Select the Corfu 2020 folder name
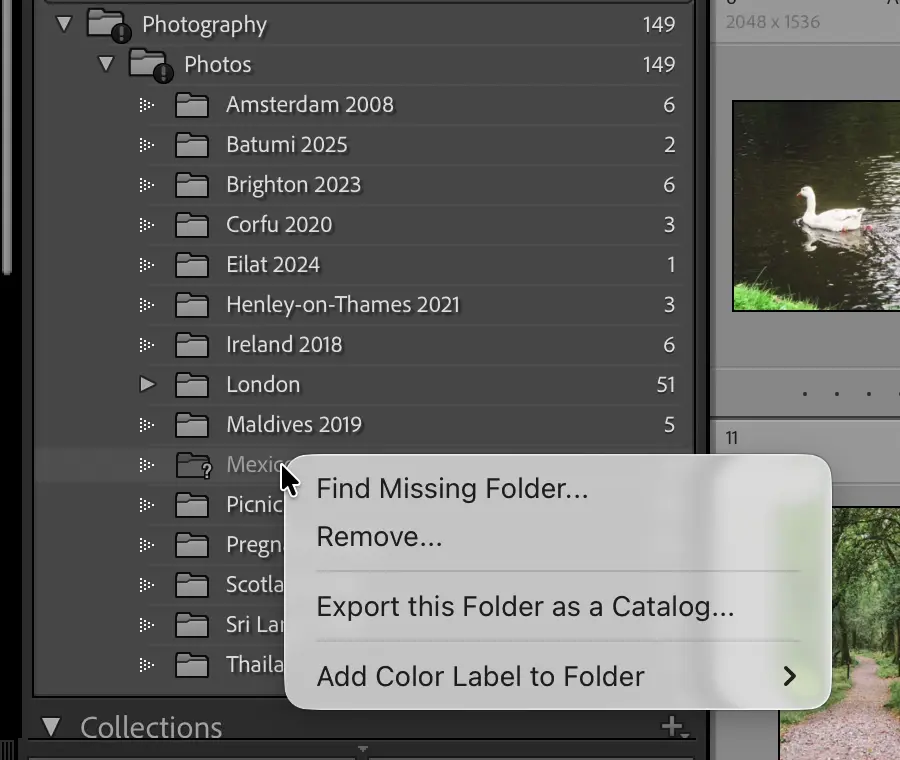 [279, 224]
